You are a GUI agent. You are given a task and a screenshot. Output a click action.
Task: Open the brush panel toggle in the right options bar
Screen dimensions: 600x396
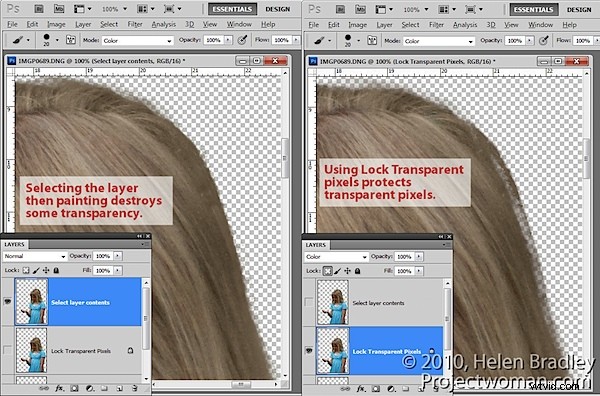coord(372,40)
